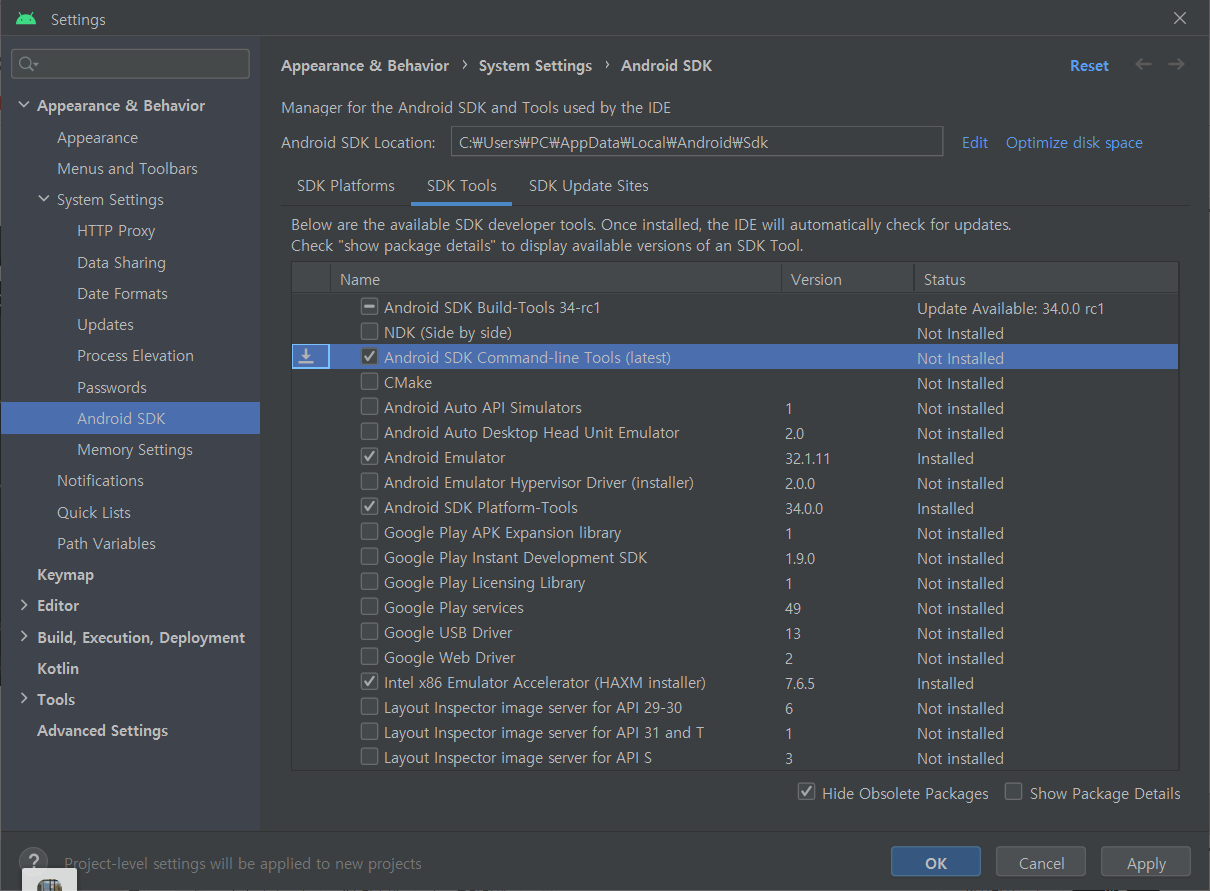Toggle Android SDK Build-Tools 34-rc1 checkbox
Screen dimensions: 1210x891
coord(369,307)
